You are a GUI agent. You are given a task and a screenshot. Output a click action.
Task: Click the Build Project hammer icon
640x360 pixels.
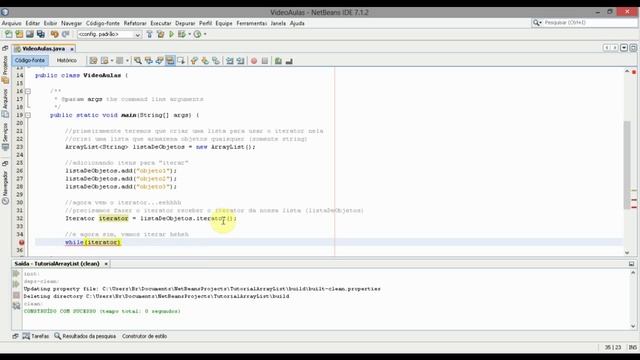point(149,34)
